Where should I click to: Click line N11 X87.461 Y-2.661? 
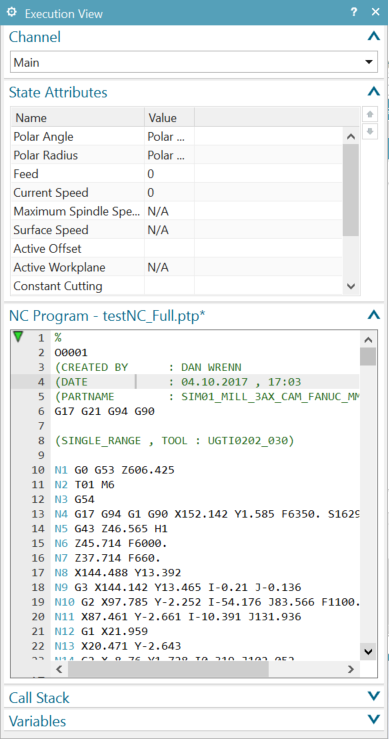pos(178,616)
